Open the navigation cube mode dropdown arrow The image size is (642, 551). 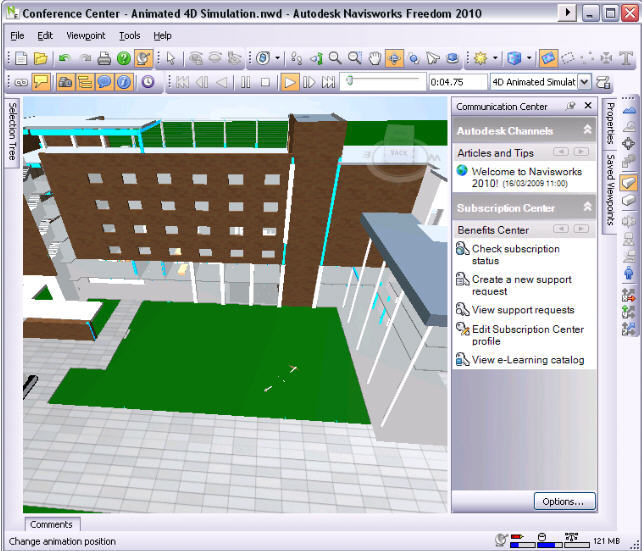pyautogui.click(x=277, y=59)
